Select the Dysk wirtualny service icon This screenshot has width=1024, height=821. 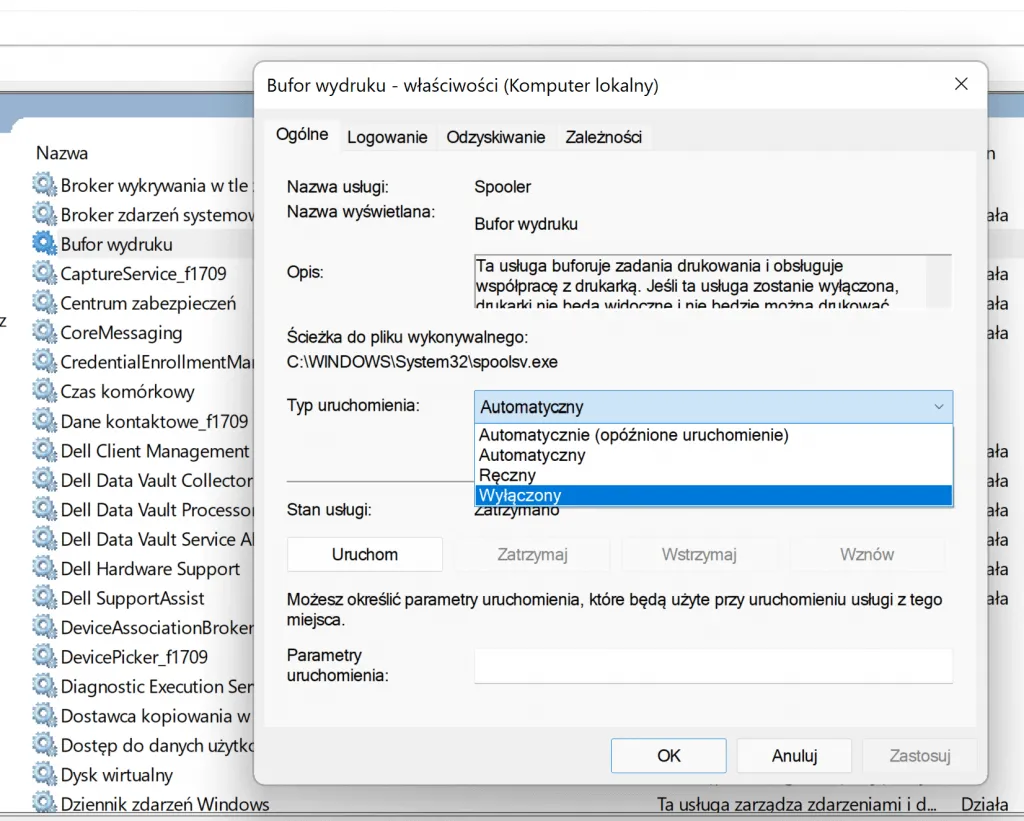click(x=44, y=775)
